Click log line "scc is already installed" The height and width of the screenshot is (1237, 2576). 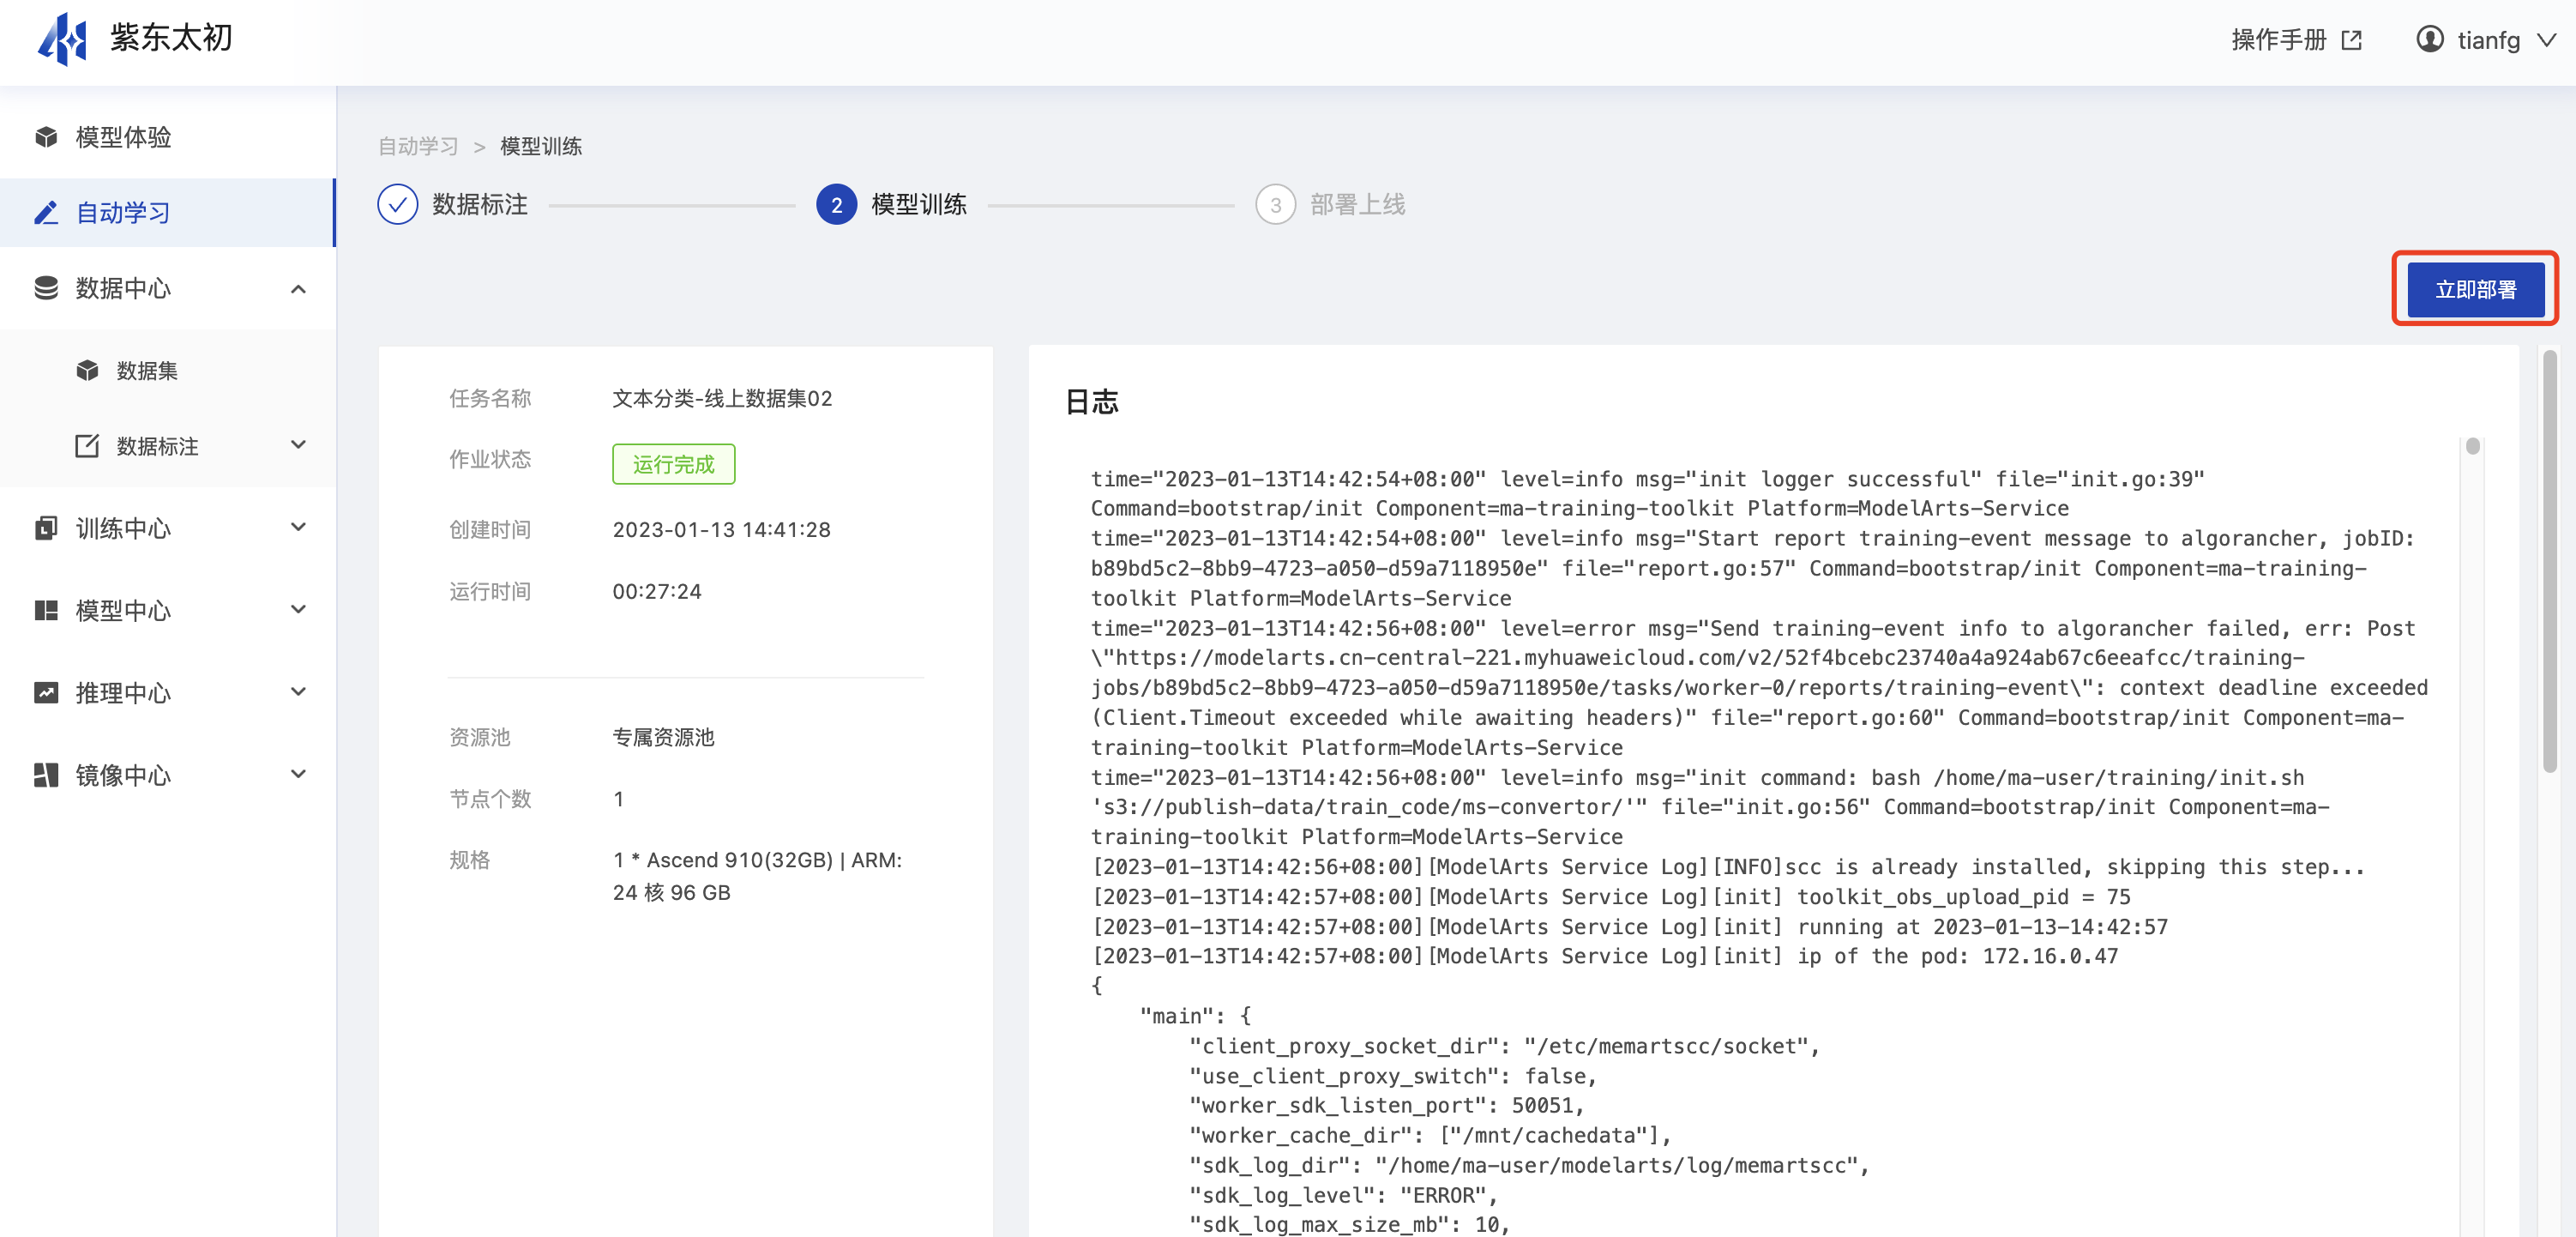[x=1728, y=867]
